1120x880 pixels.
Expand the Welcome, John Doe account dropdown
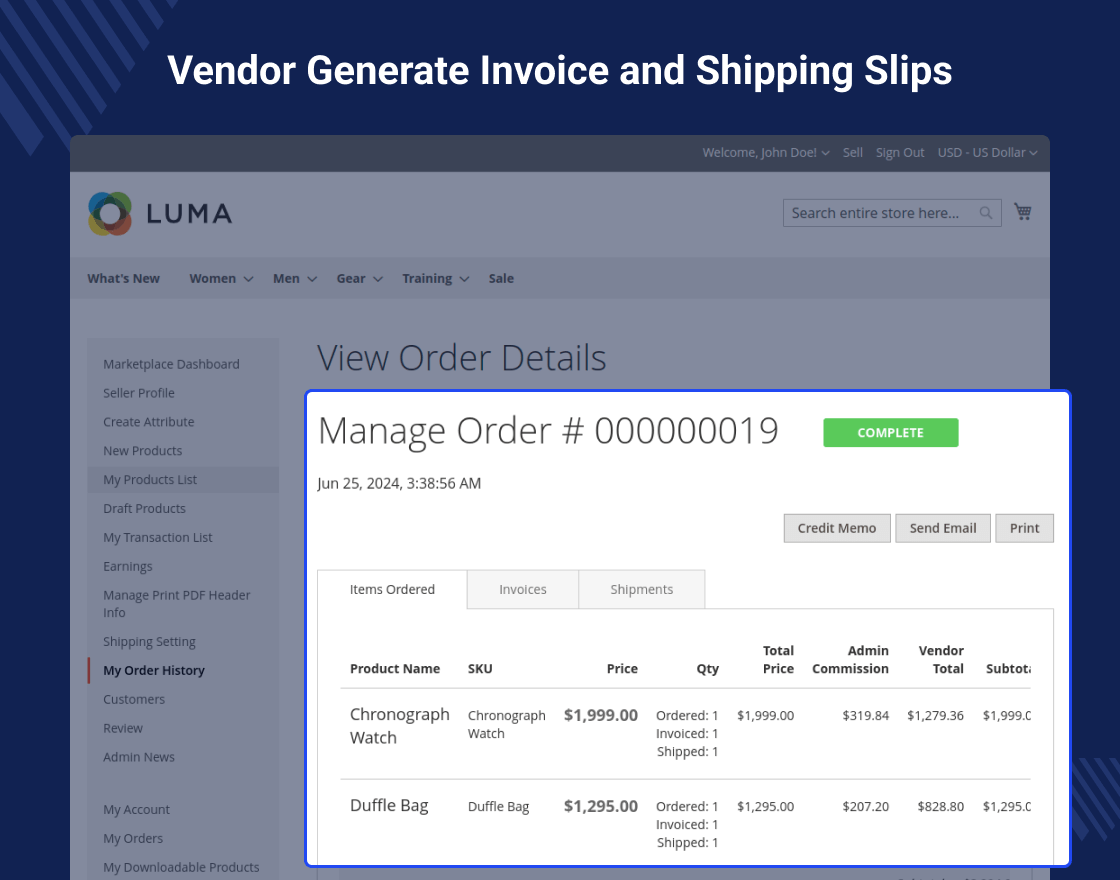tap(766, 153)
